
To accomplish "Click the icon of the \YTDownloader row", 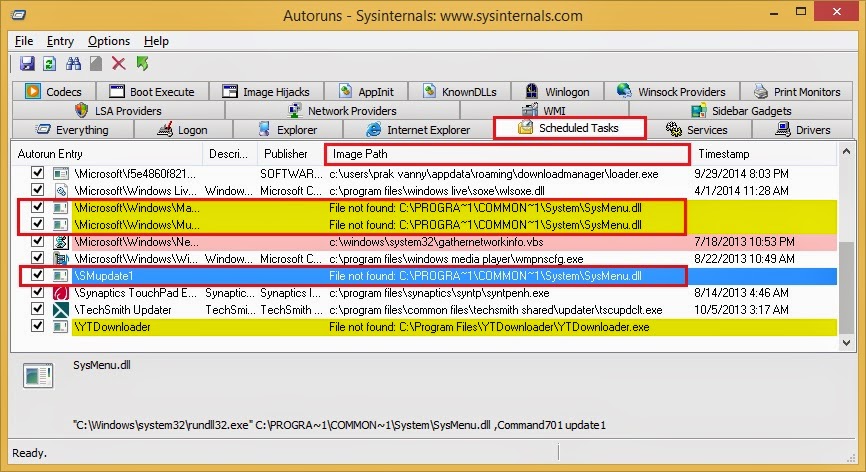I will click(61, 327).
